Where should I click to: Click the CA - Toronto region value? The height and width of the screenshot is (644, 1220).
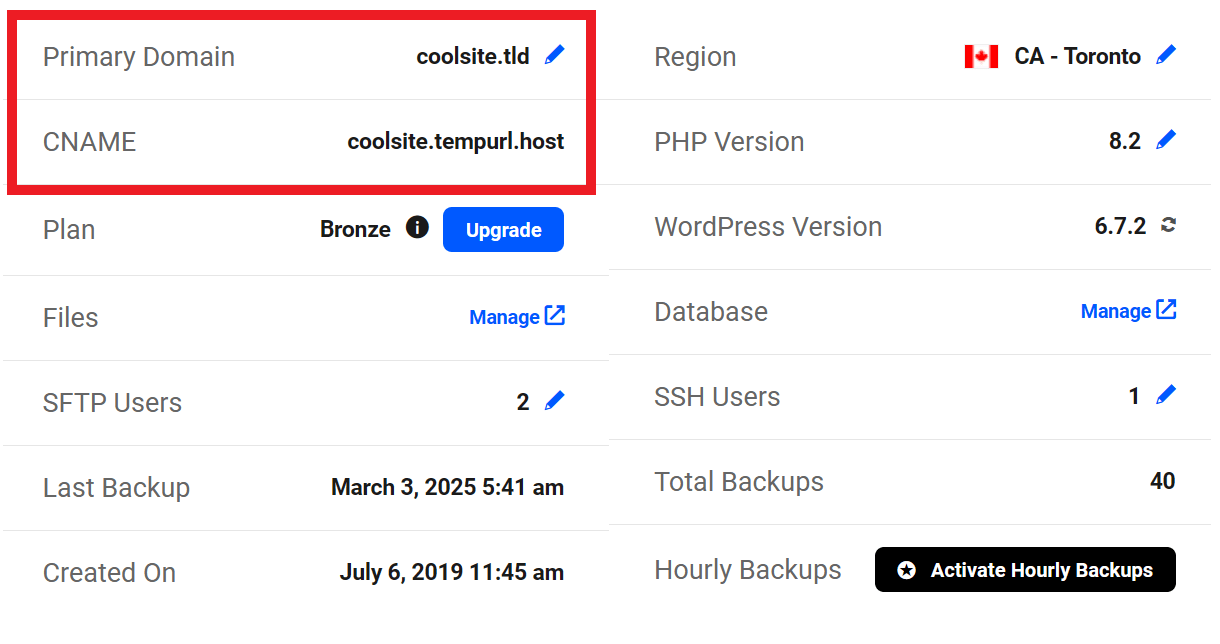pos(1077,56)
